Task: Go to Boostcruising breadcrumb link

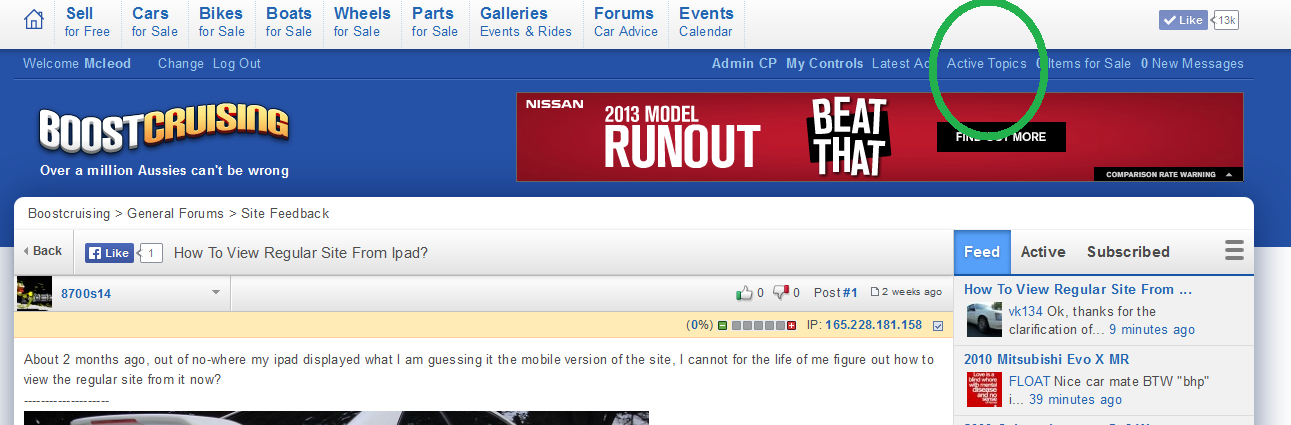Action: (68, 213)
